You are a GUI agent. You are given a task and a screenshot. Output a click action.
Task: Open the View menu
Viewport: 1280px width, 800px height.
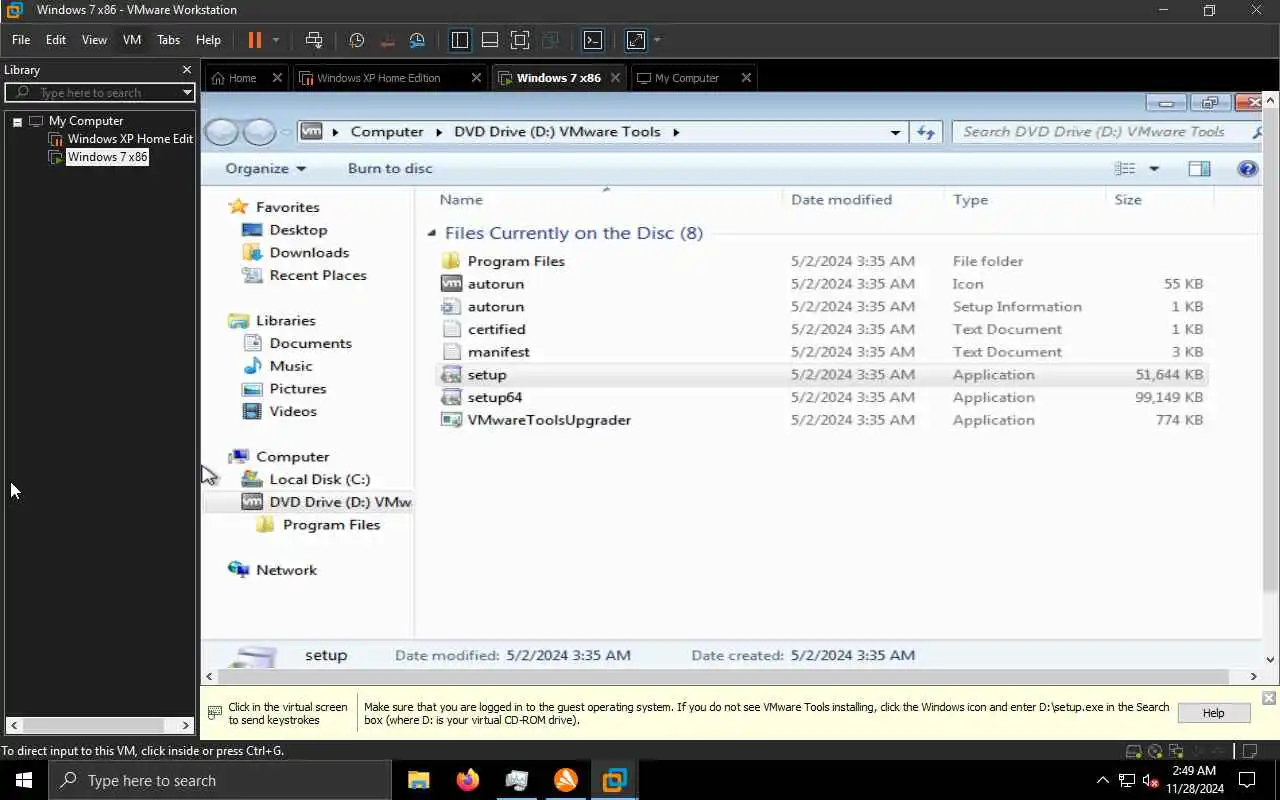point(94,40)
